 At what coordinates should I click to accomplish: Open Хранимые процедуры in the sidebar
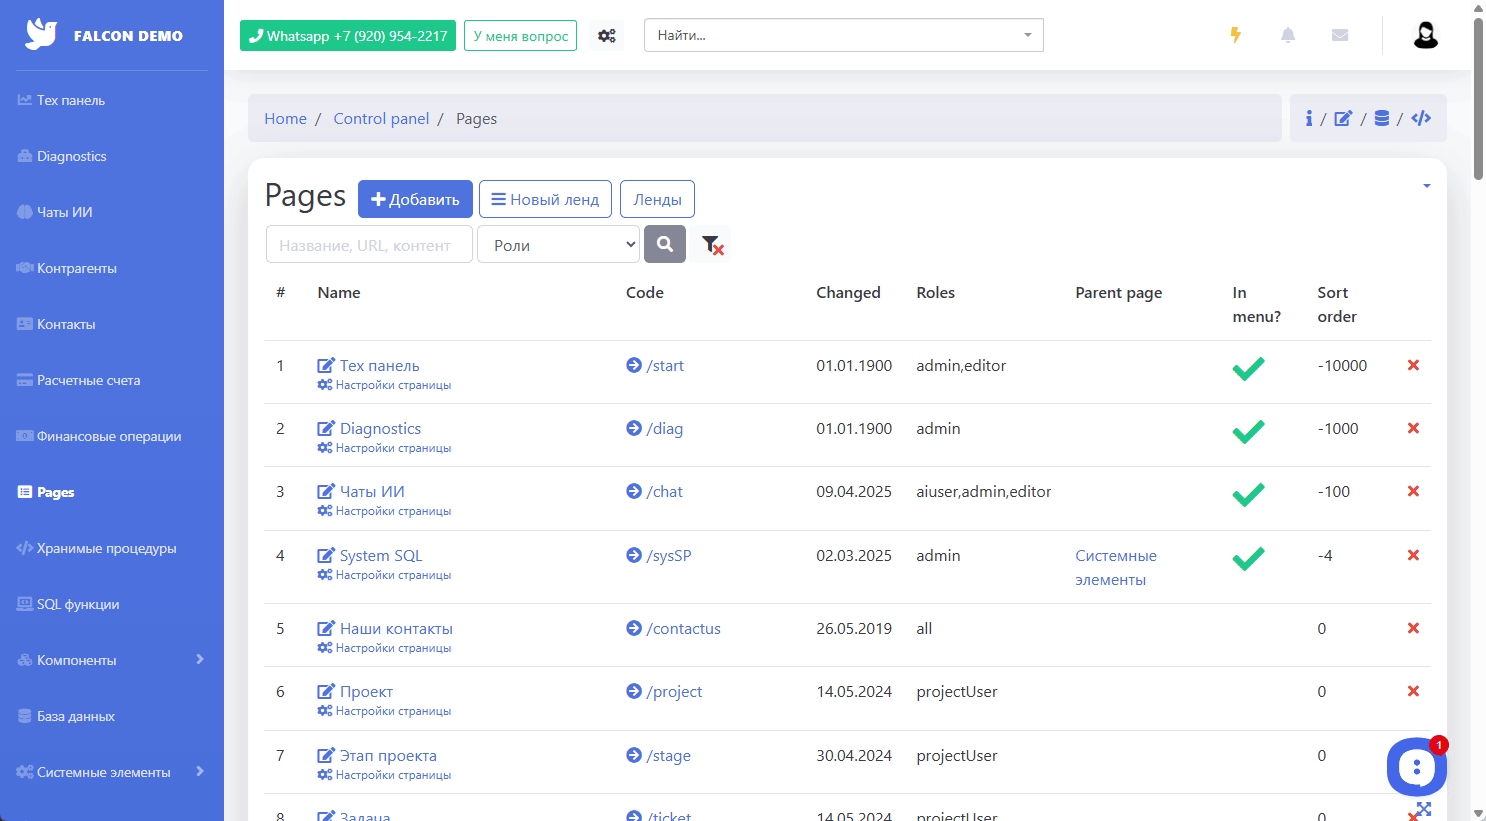pyautogui.click(x=106, y=548)
